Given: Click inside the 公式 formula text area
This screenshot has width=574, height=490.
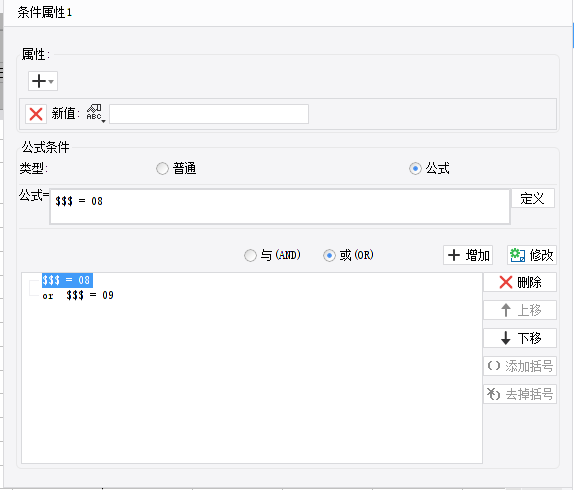Looking at the screenshot, I should [280, 206].
